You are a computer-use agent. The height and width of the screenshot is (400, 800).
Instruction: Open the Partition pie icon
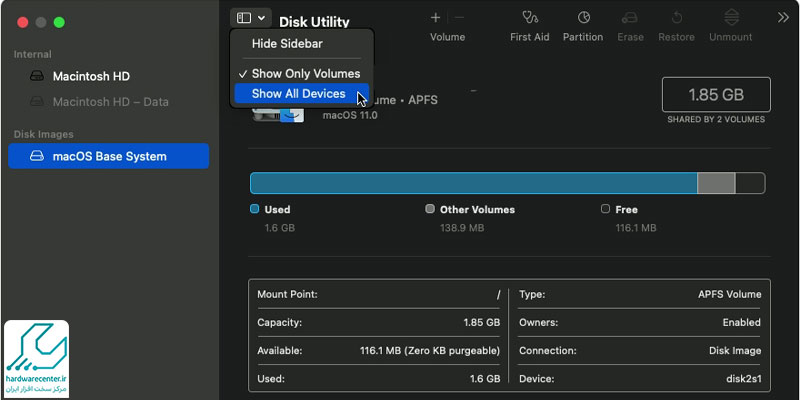[x=583, y=18]
